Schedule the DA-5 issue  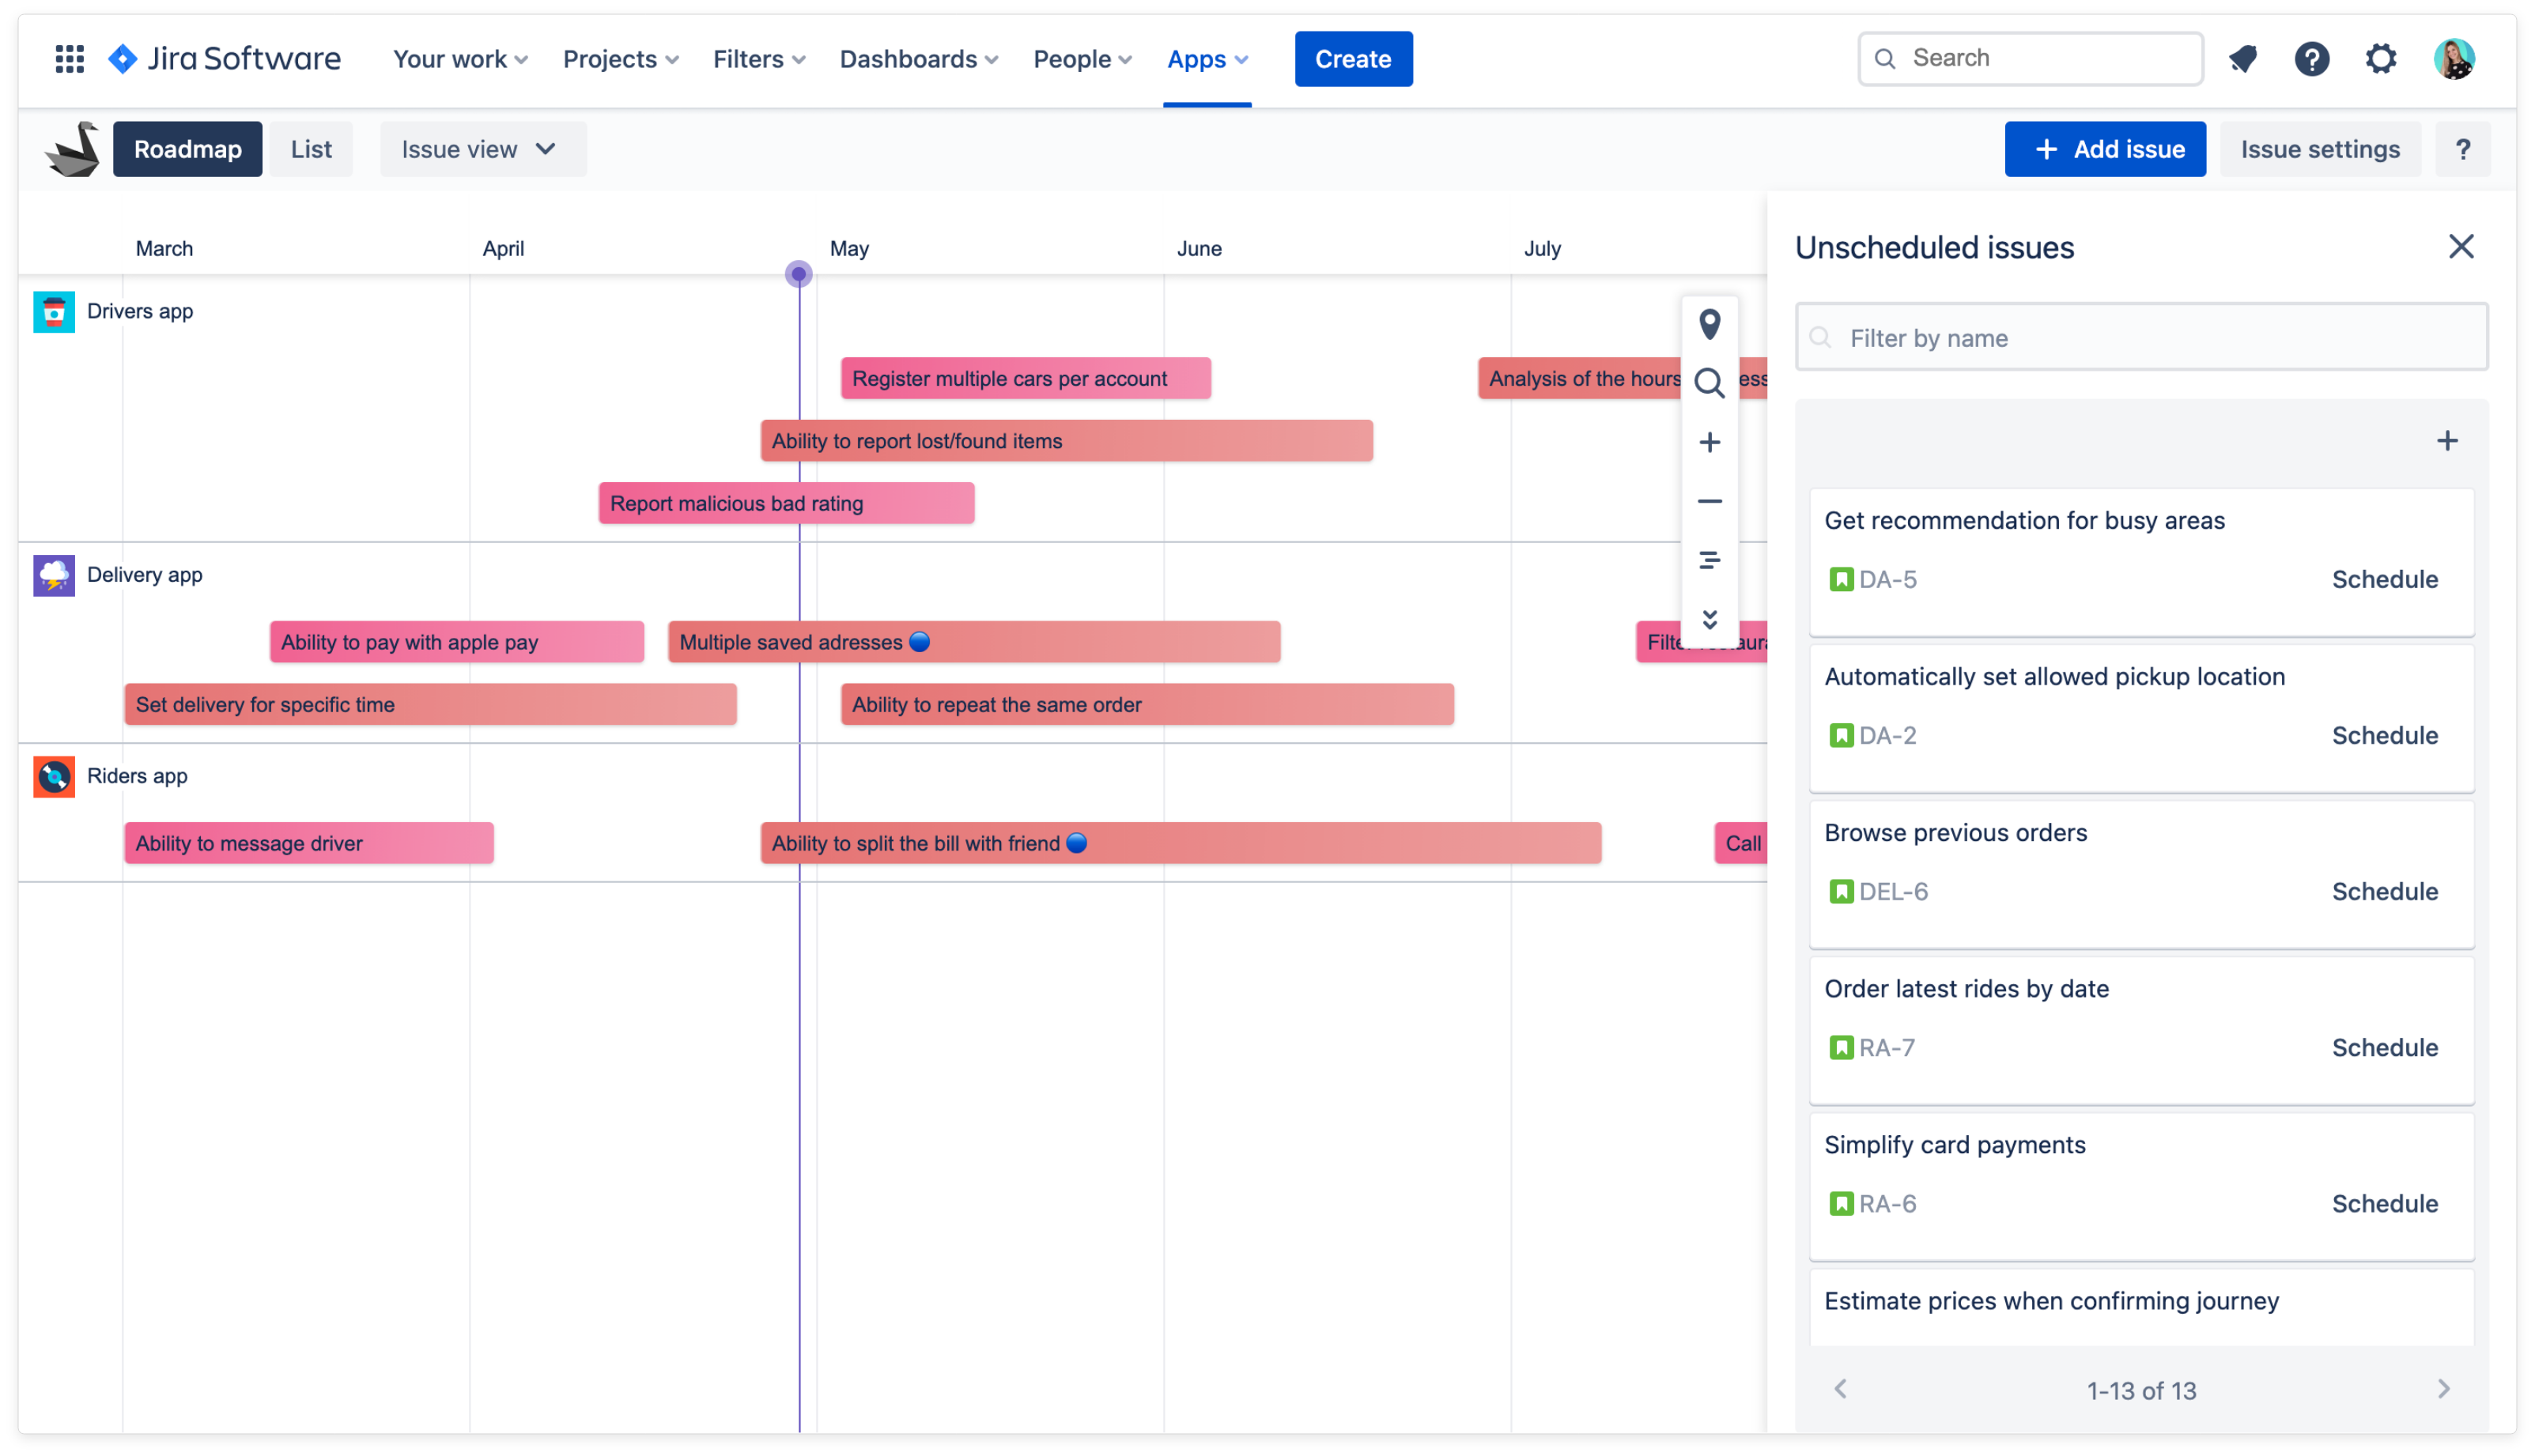pyautogui.click(x=2384, y=579)
